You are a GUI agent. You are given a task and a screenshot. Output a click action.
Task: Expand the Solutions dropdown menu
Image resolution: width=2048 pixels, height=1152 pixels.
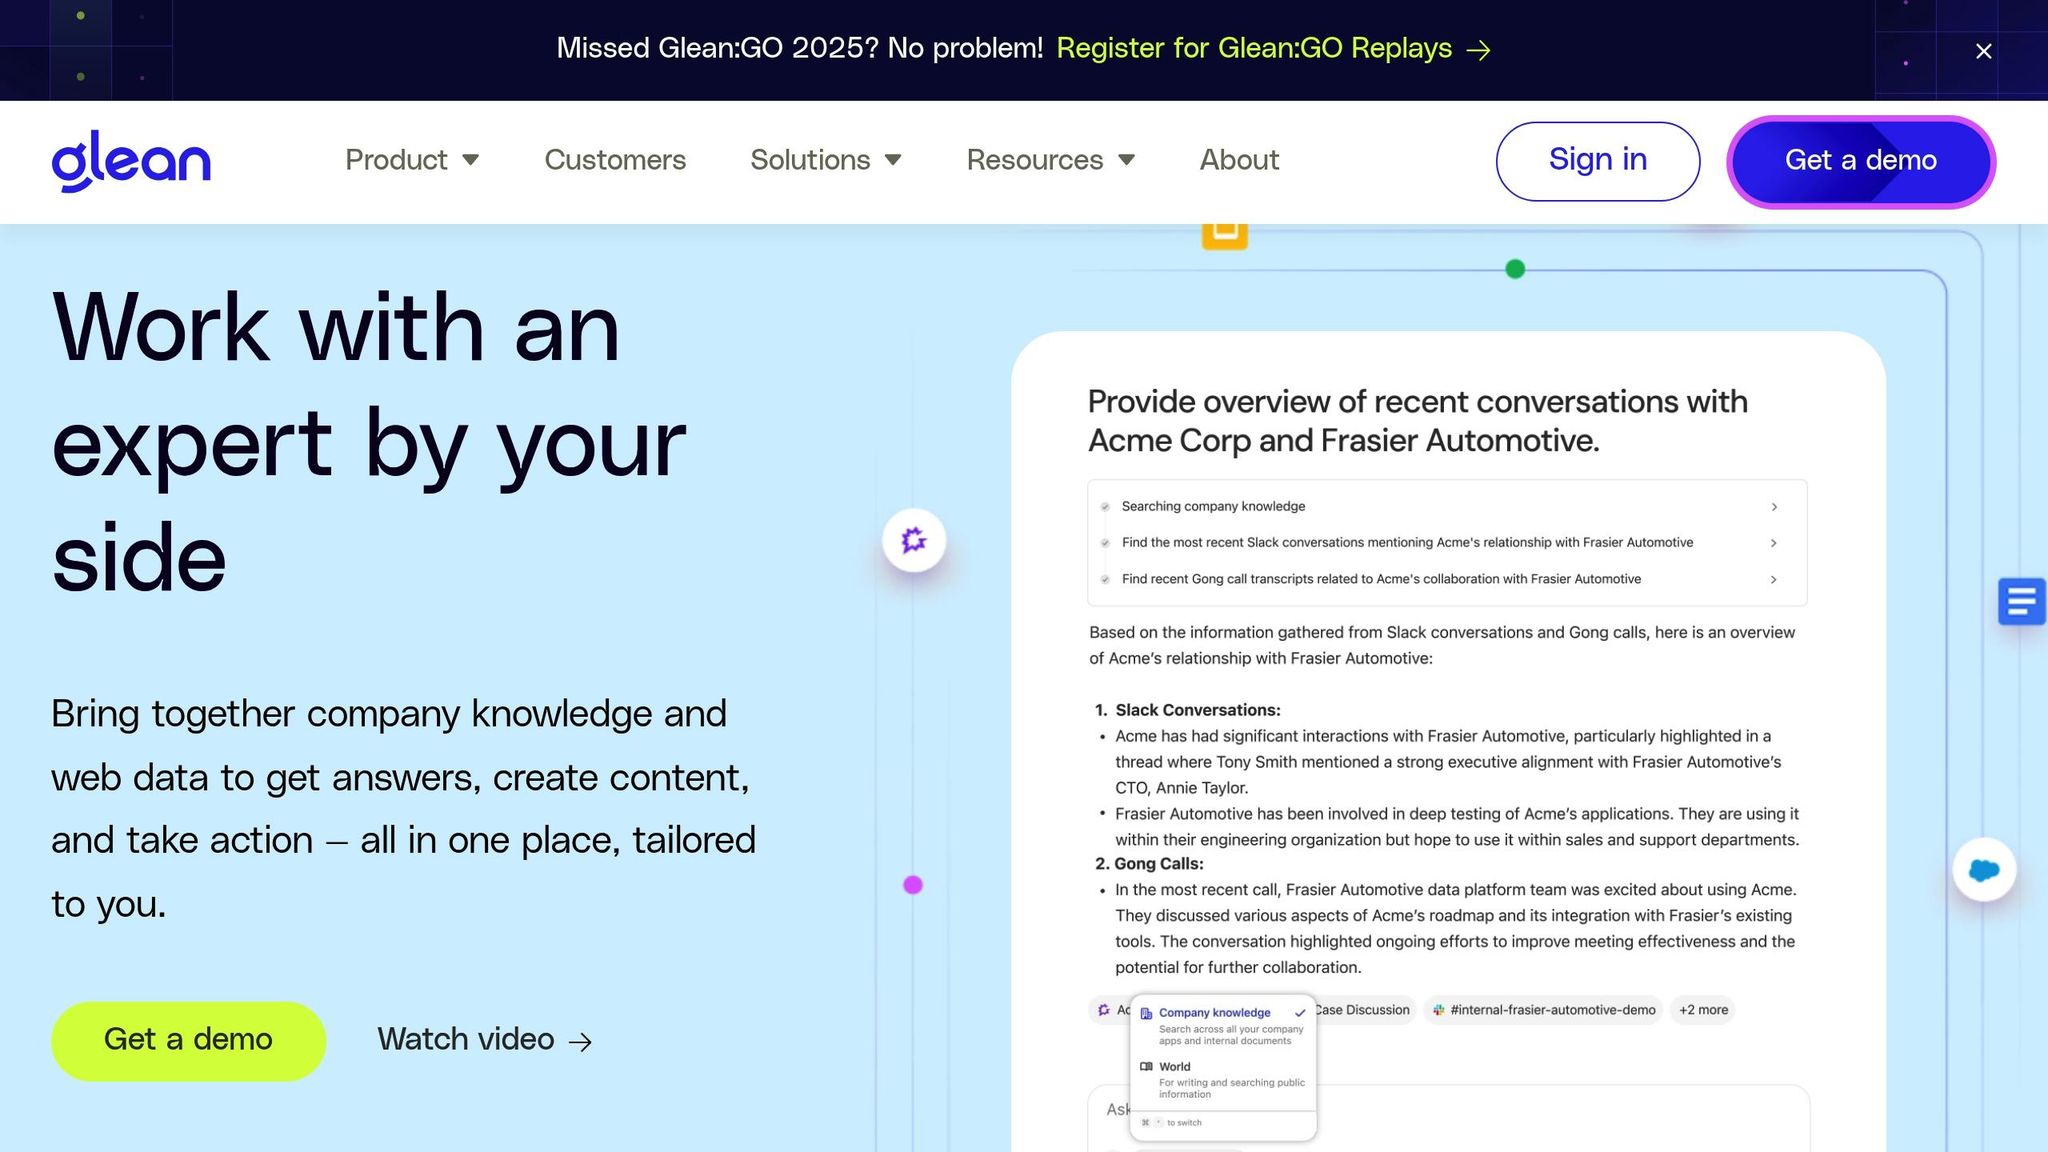[x=826, y=160]
